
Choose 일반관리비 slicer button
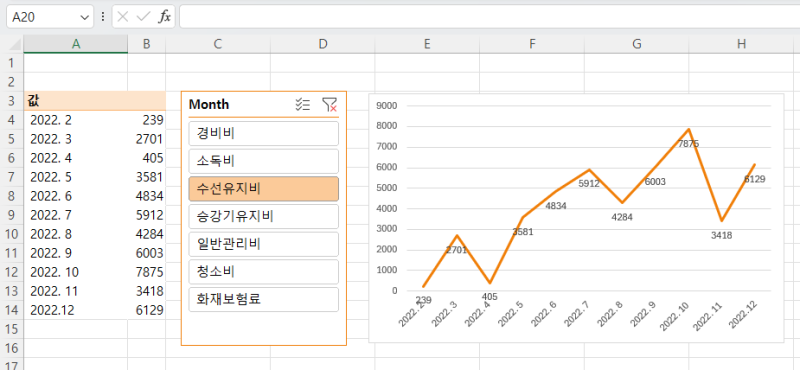264,244
